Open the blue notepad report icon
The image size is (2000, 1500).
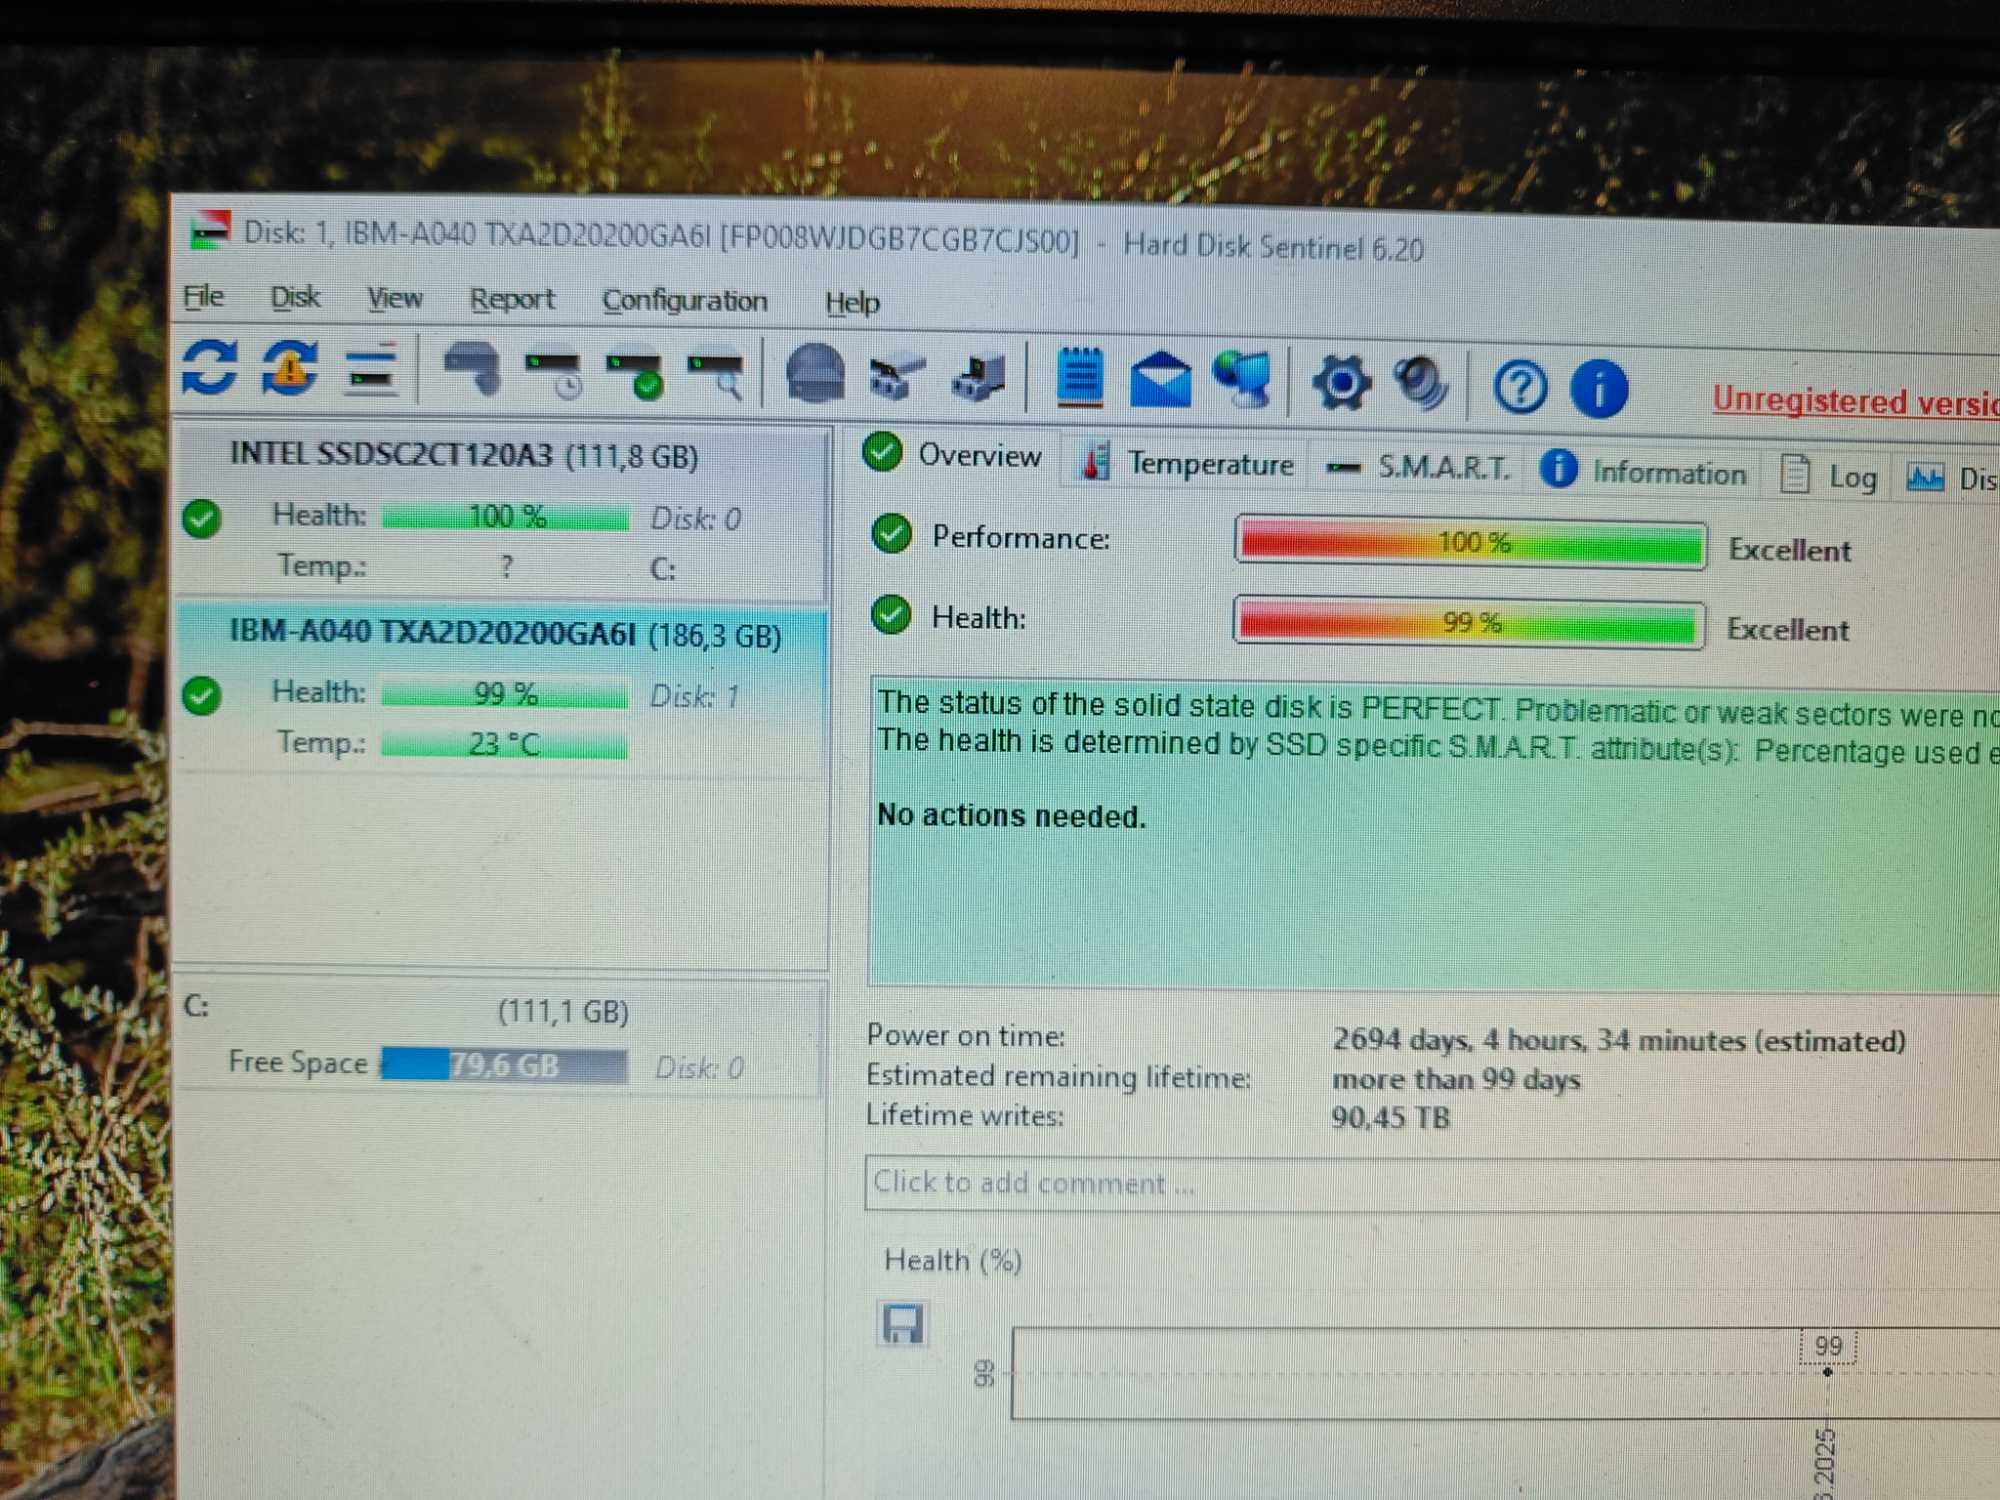(x=1080, y=378)
